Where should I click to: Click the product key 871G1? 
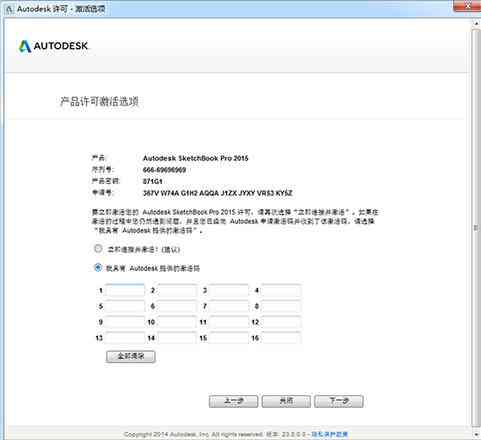152,181
